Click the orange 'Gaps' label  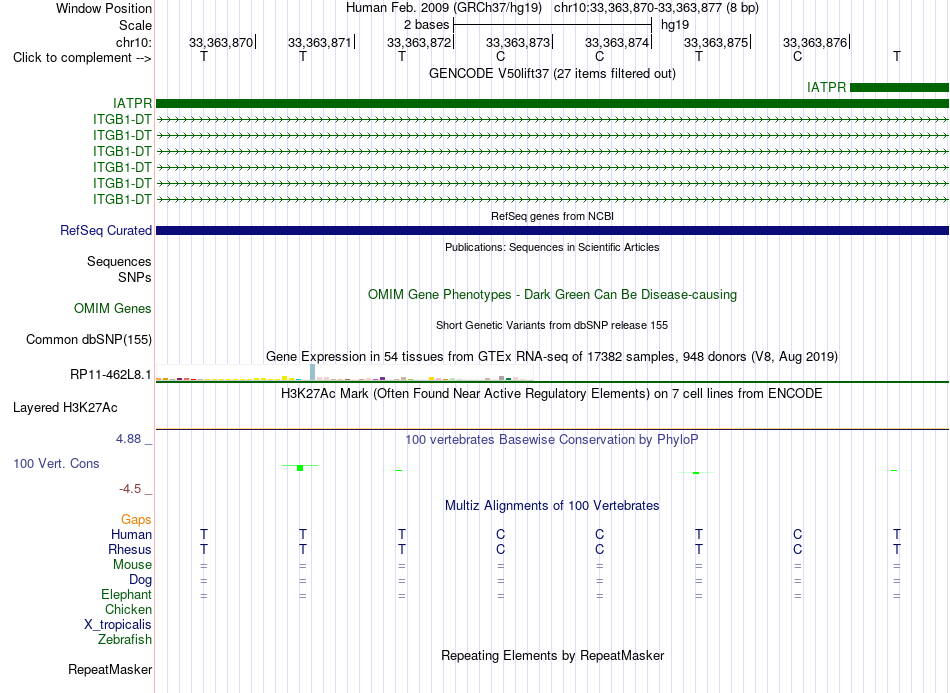pos(136,519)
